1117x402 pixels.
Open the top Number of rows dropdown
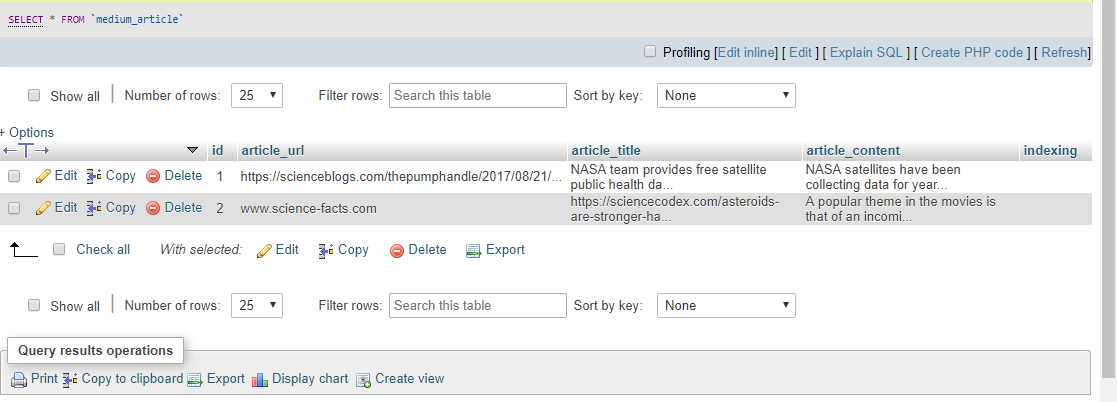click(257, 96)
